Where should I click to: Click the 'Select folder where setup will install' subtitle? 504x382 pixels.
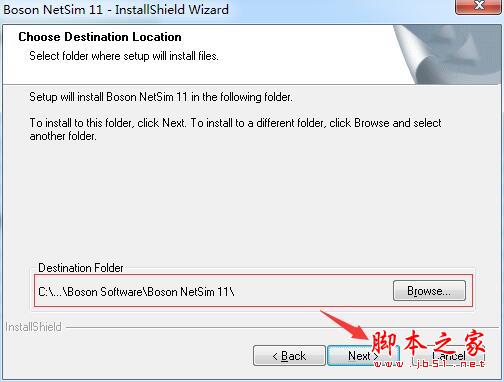click(124, 56)
